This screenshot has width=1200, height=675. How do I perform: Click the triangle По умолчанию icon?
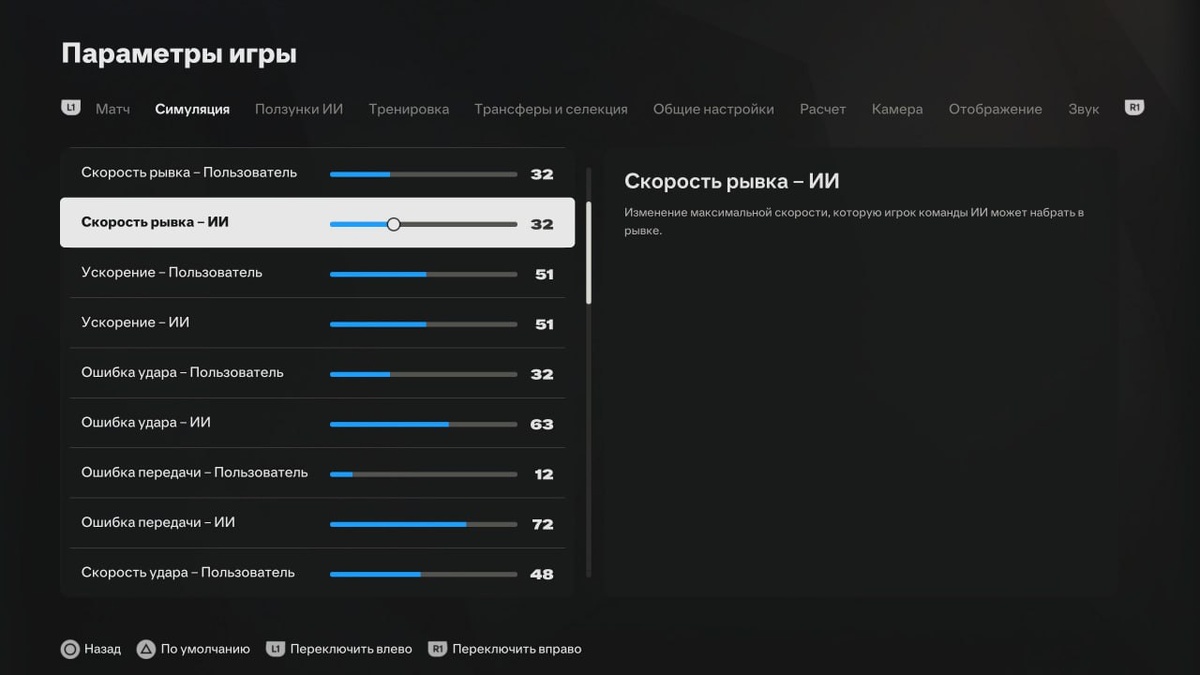tap(146, 649)
